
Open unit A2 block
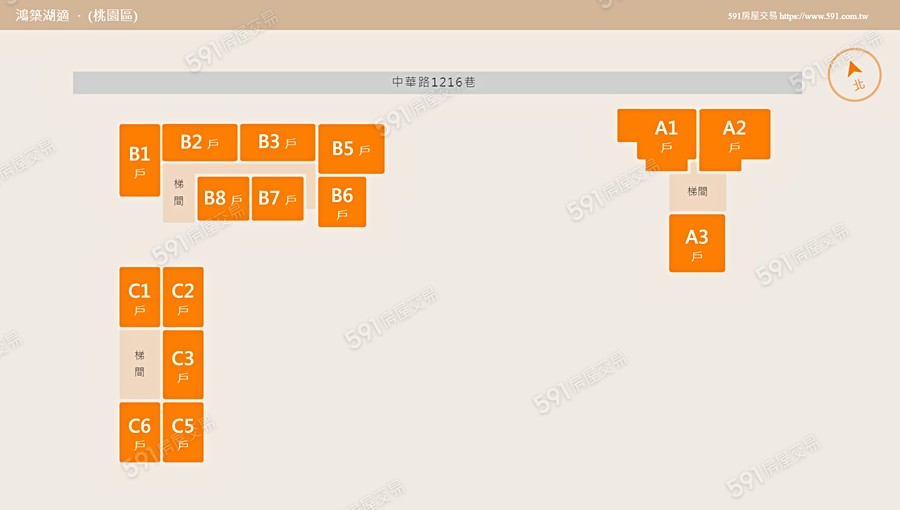734,134
